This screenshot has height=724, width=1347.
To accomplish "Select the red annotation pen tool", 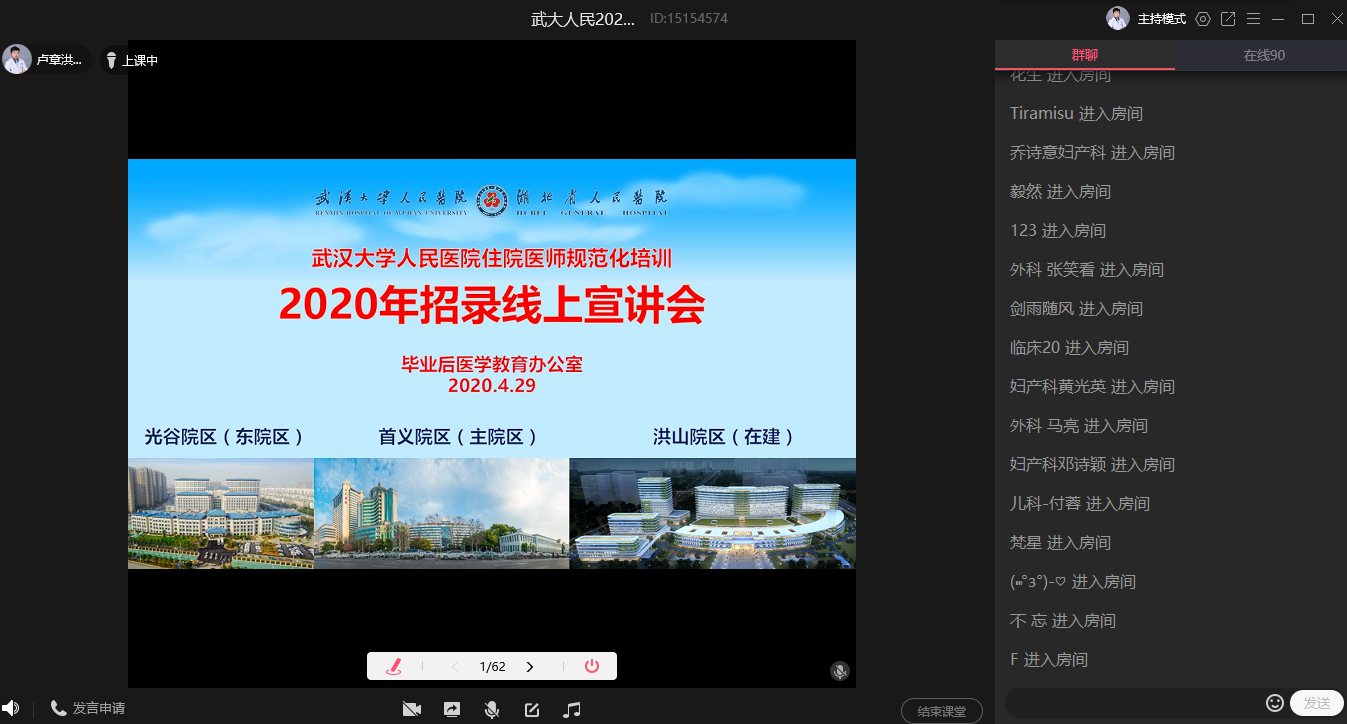I will pyautogui.click(x=394, y=666).
